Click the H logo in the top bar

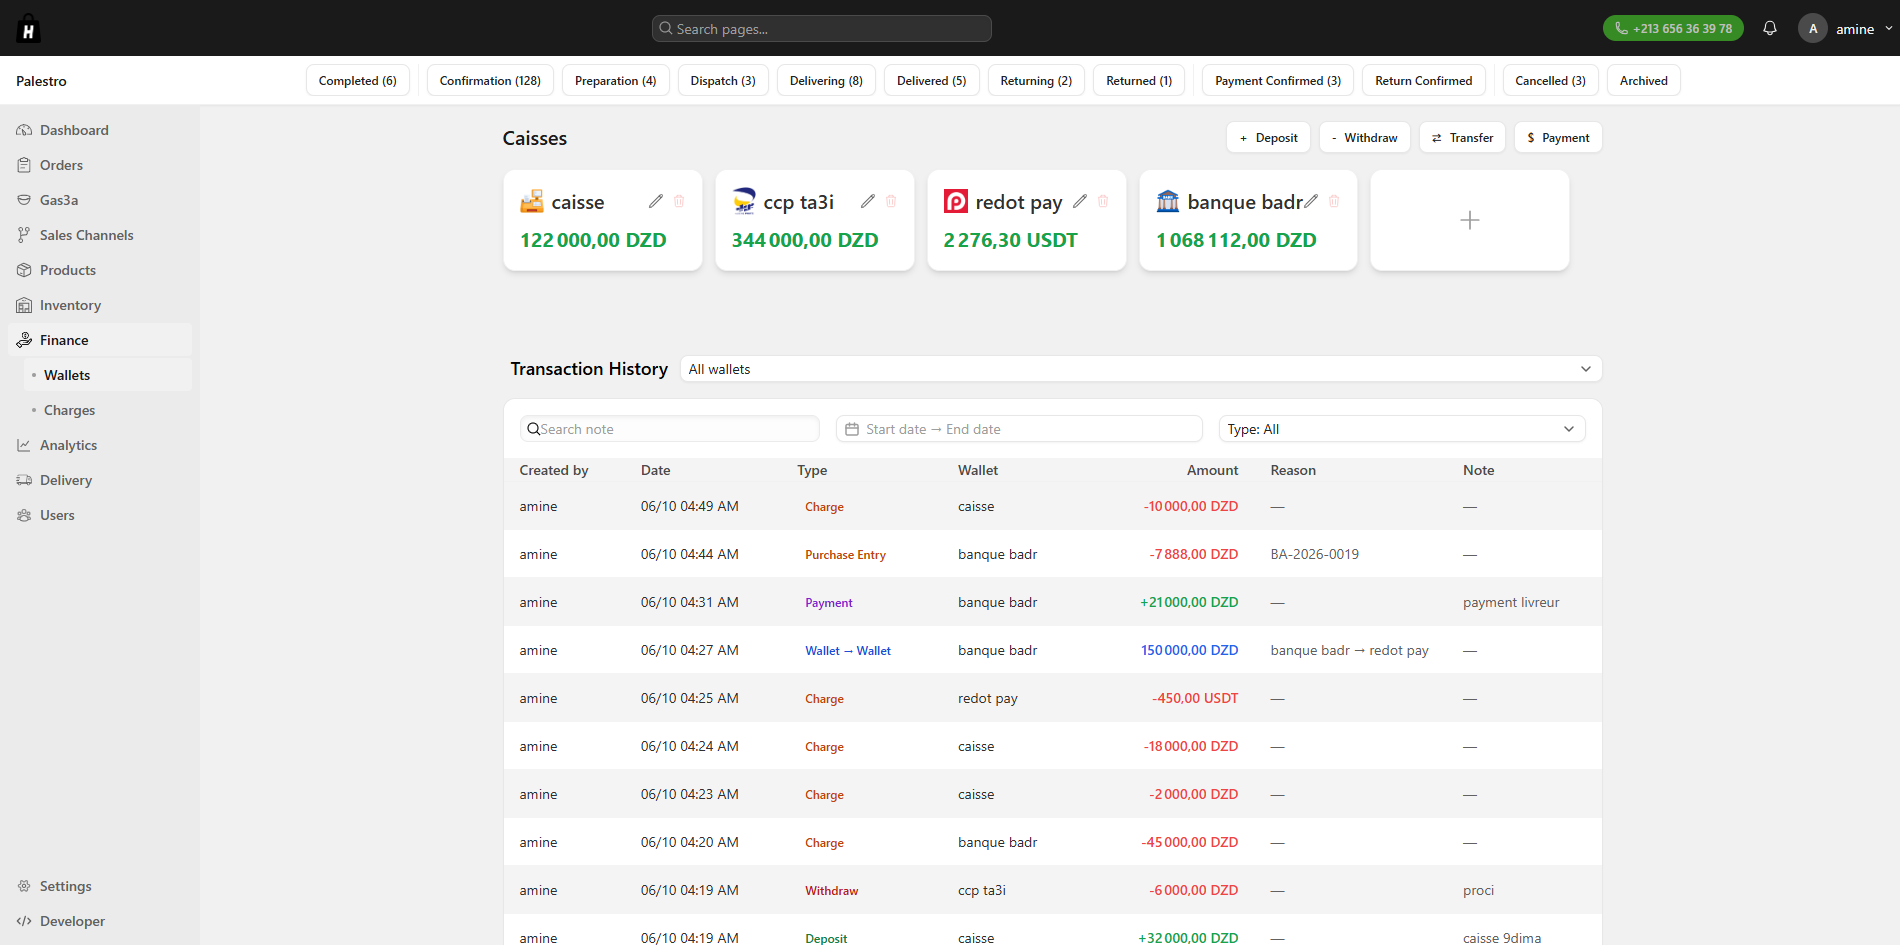pyautogui.click(x=28, y=28)
